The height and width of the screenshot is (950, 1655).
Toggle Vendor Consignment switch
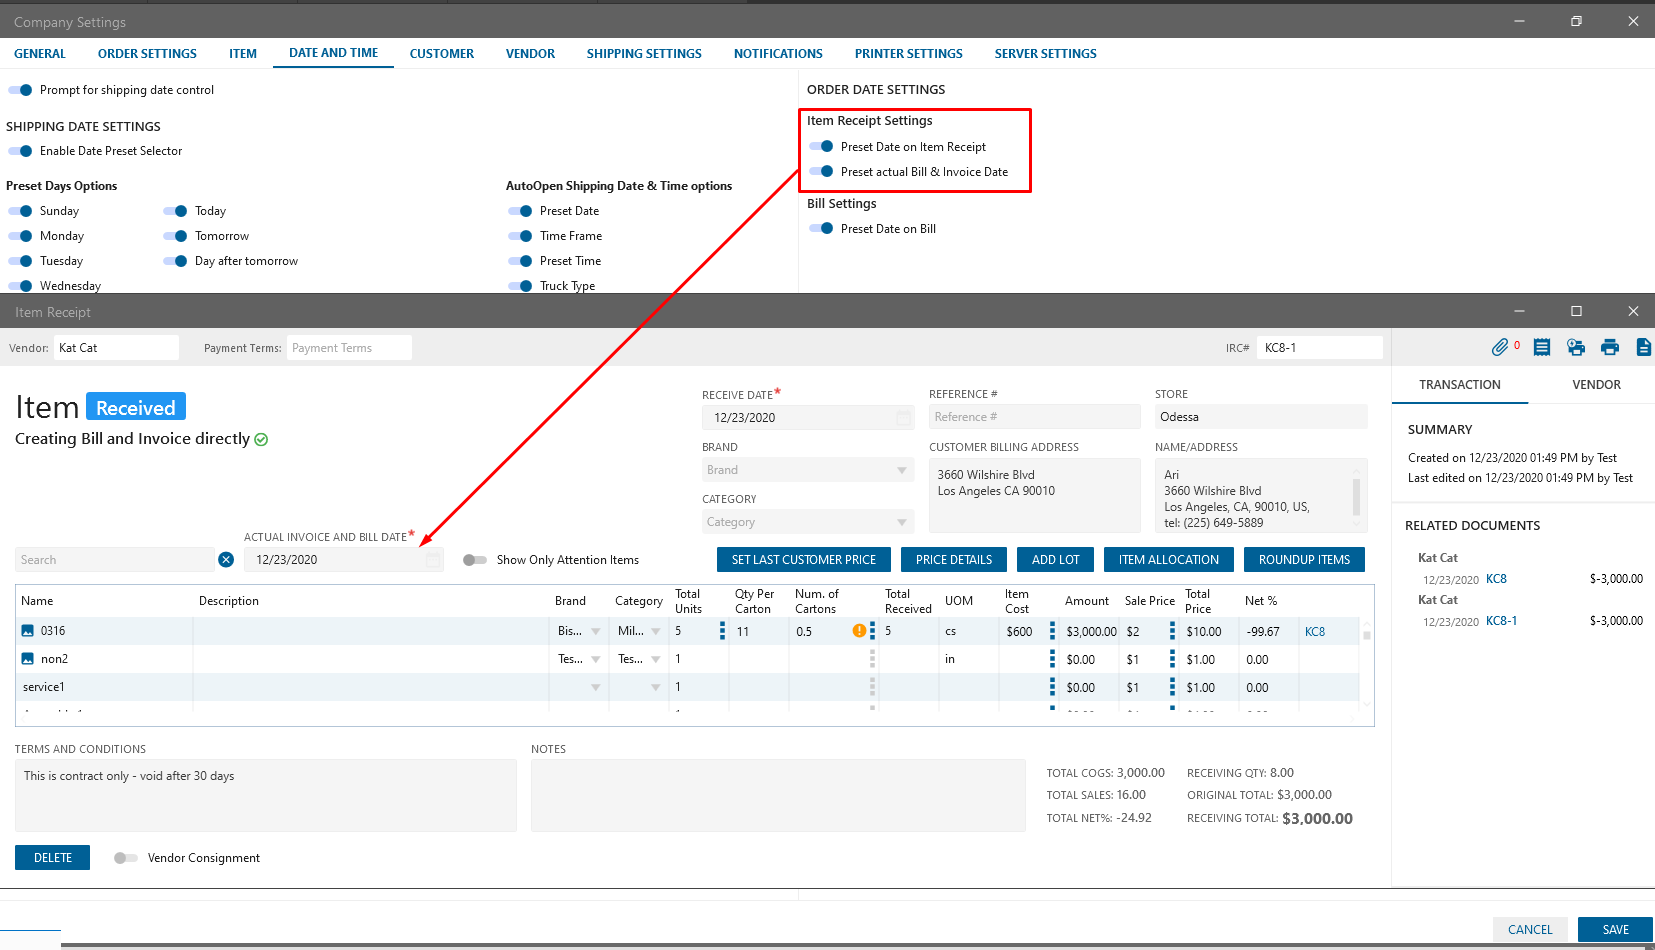[125, 858]
